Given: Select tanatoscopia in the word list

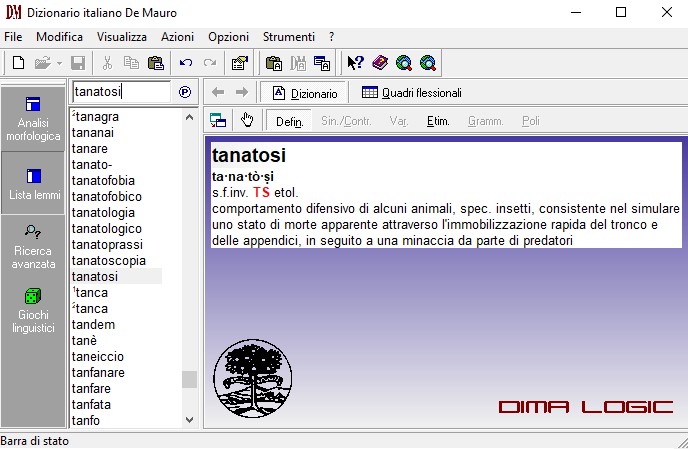Looking at the screenshot, I should pos(108,261).
